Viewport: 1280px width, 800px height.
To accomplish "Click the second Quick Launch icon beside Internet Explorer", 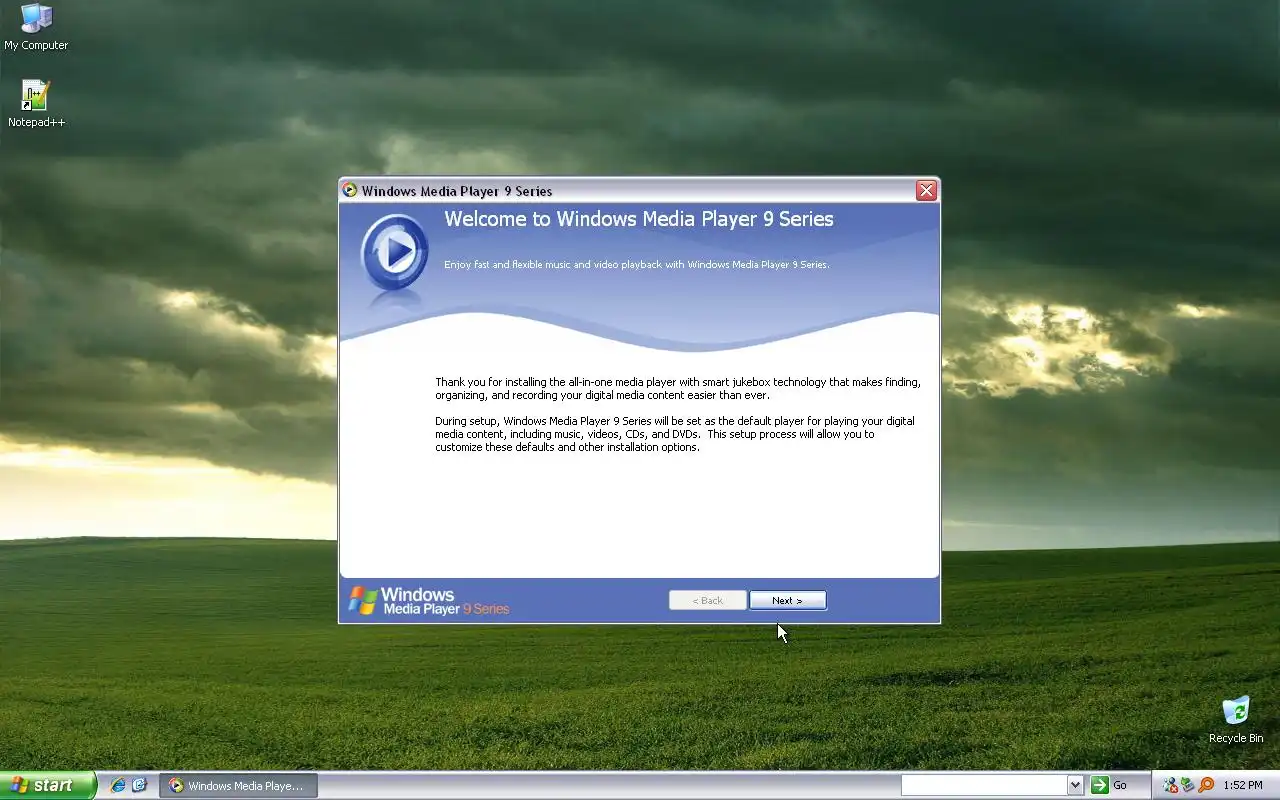I will 140,785.
